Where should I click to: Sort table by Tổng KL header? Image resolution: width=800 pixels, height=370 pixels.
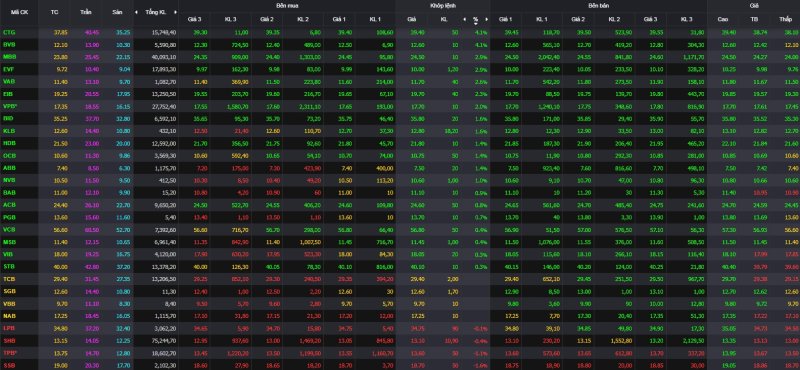155,11
